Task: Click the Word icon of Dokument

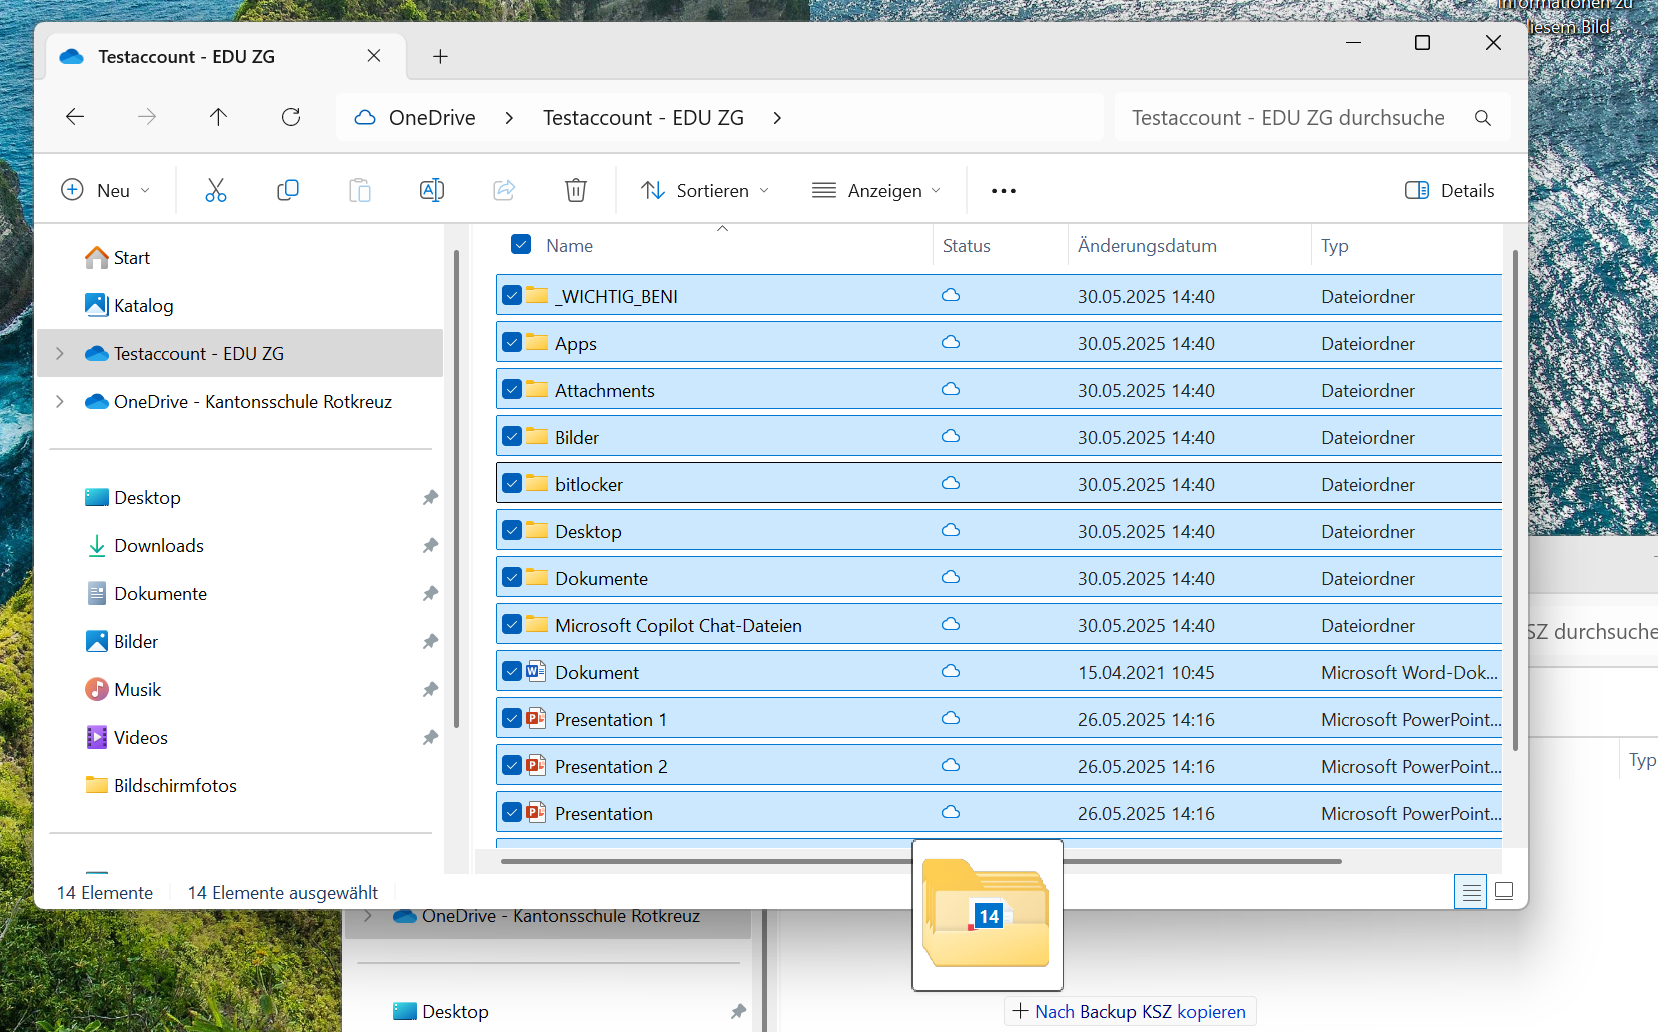Action: click(536, 671)
